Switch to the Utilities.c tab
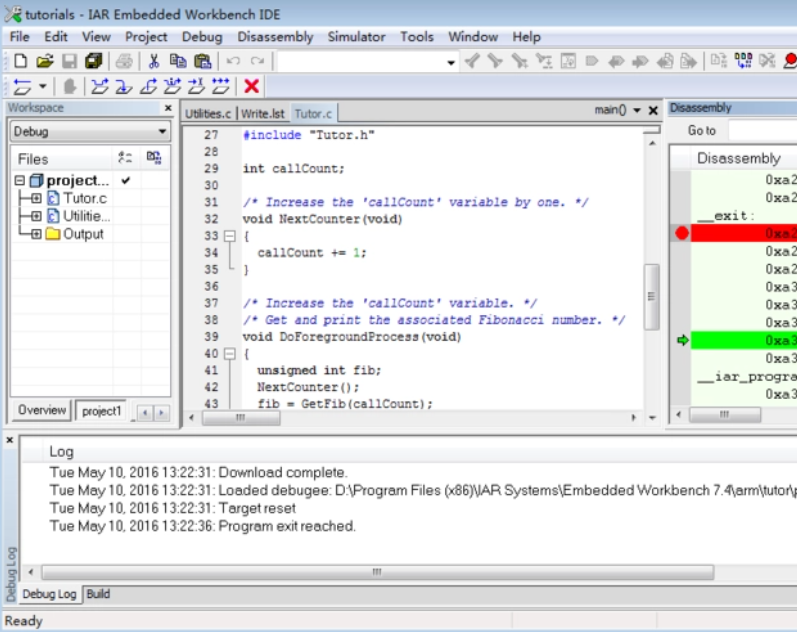Screen dimensions: 797x632 pos(208,114)
